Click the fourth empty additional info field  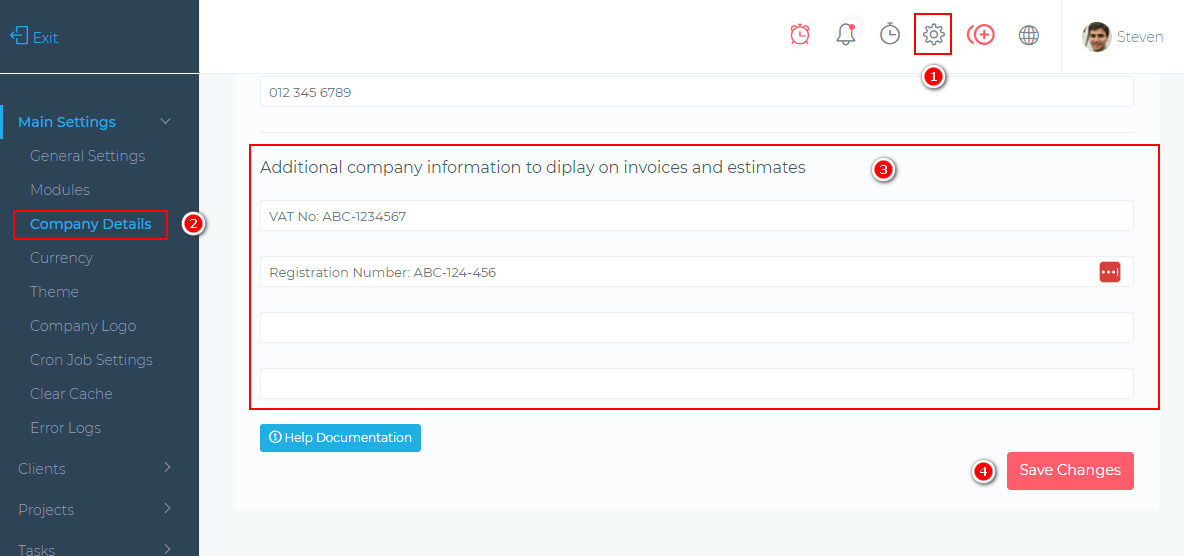[x=696, y=383]
